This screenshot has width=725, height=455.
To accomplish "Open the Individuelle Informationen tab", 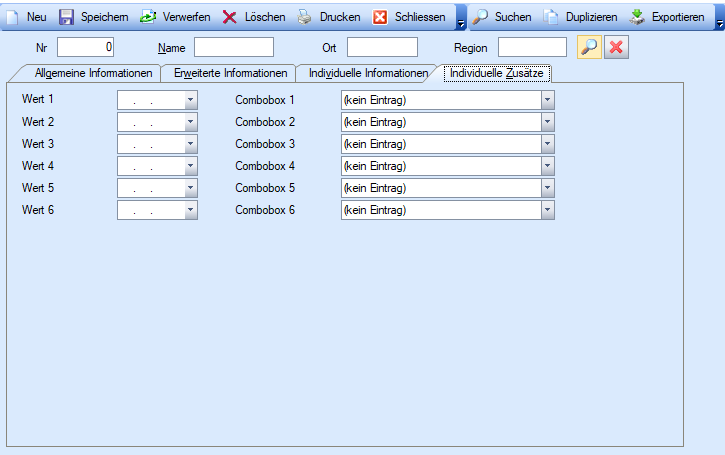I will (x=368, y=73).
